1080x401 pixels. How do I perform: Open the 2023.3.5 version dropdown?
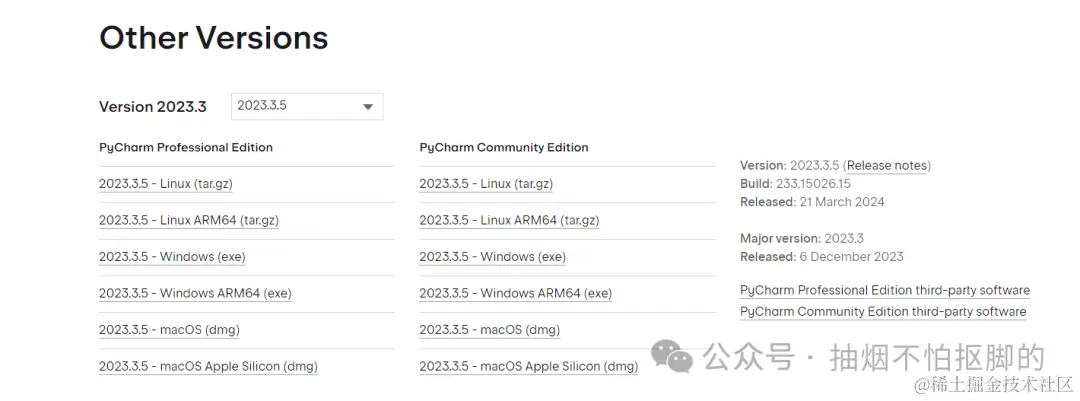click(x=307, y=107)
